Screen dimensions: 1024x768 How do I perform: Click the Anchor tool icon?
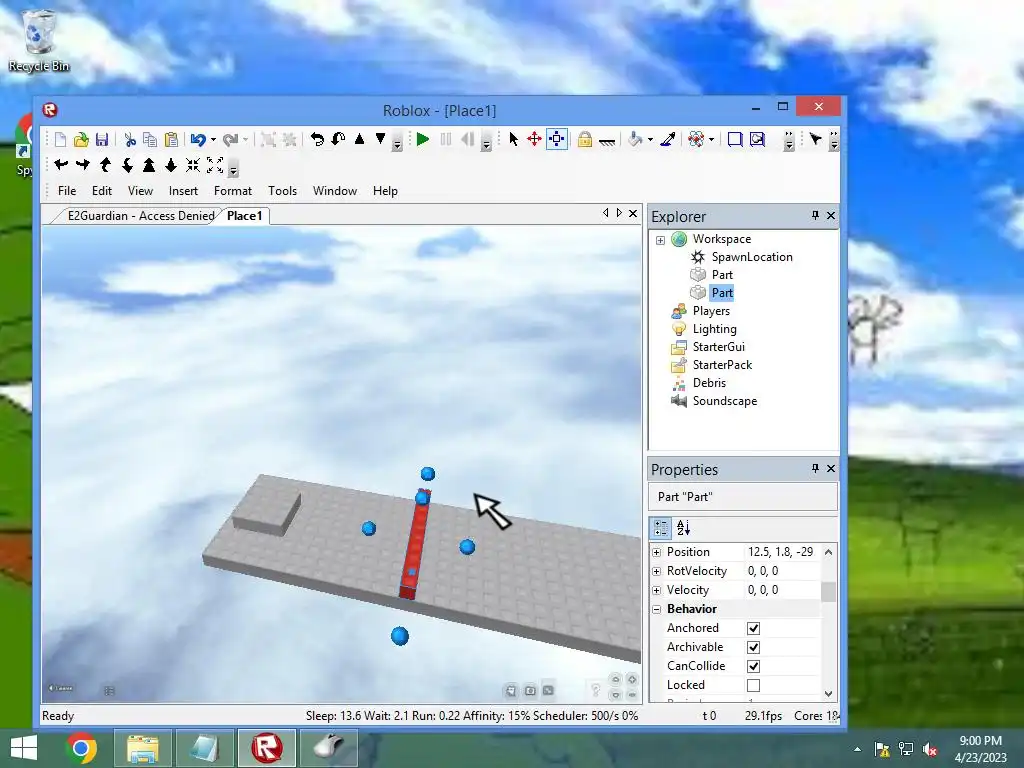pos(607,140)
